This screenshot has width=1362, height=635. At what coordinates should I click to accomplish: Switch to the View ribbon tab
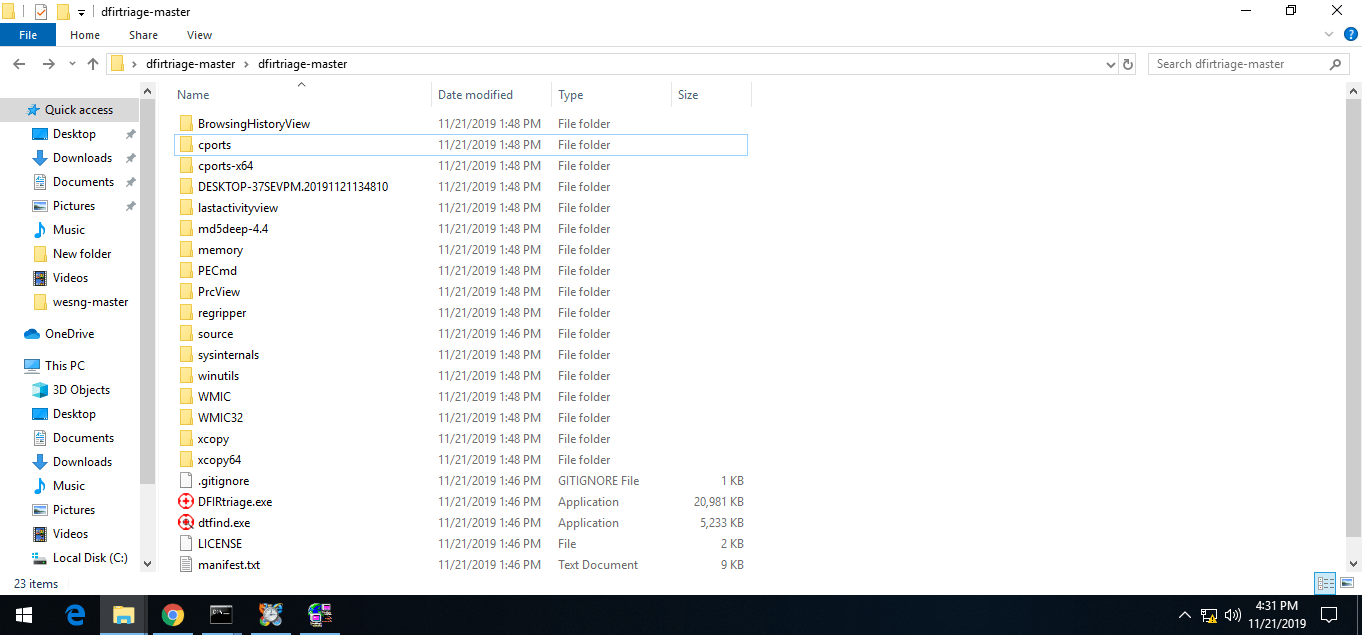(x=199, y=34)
